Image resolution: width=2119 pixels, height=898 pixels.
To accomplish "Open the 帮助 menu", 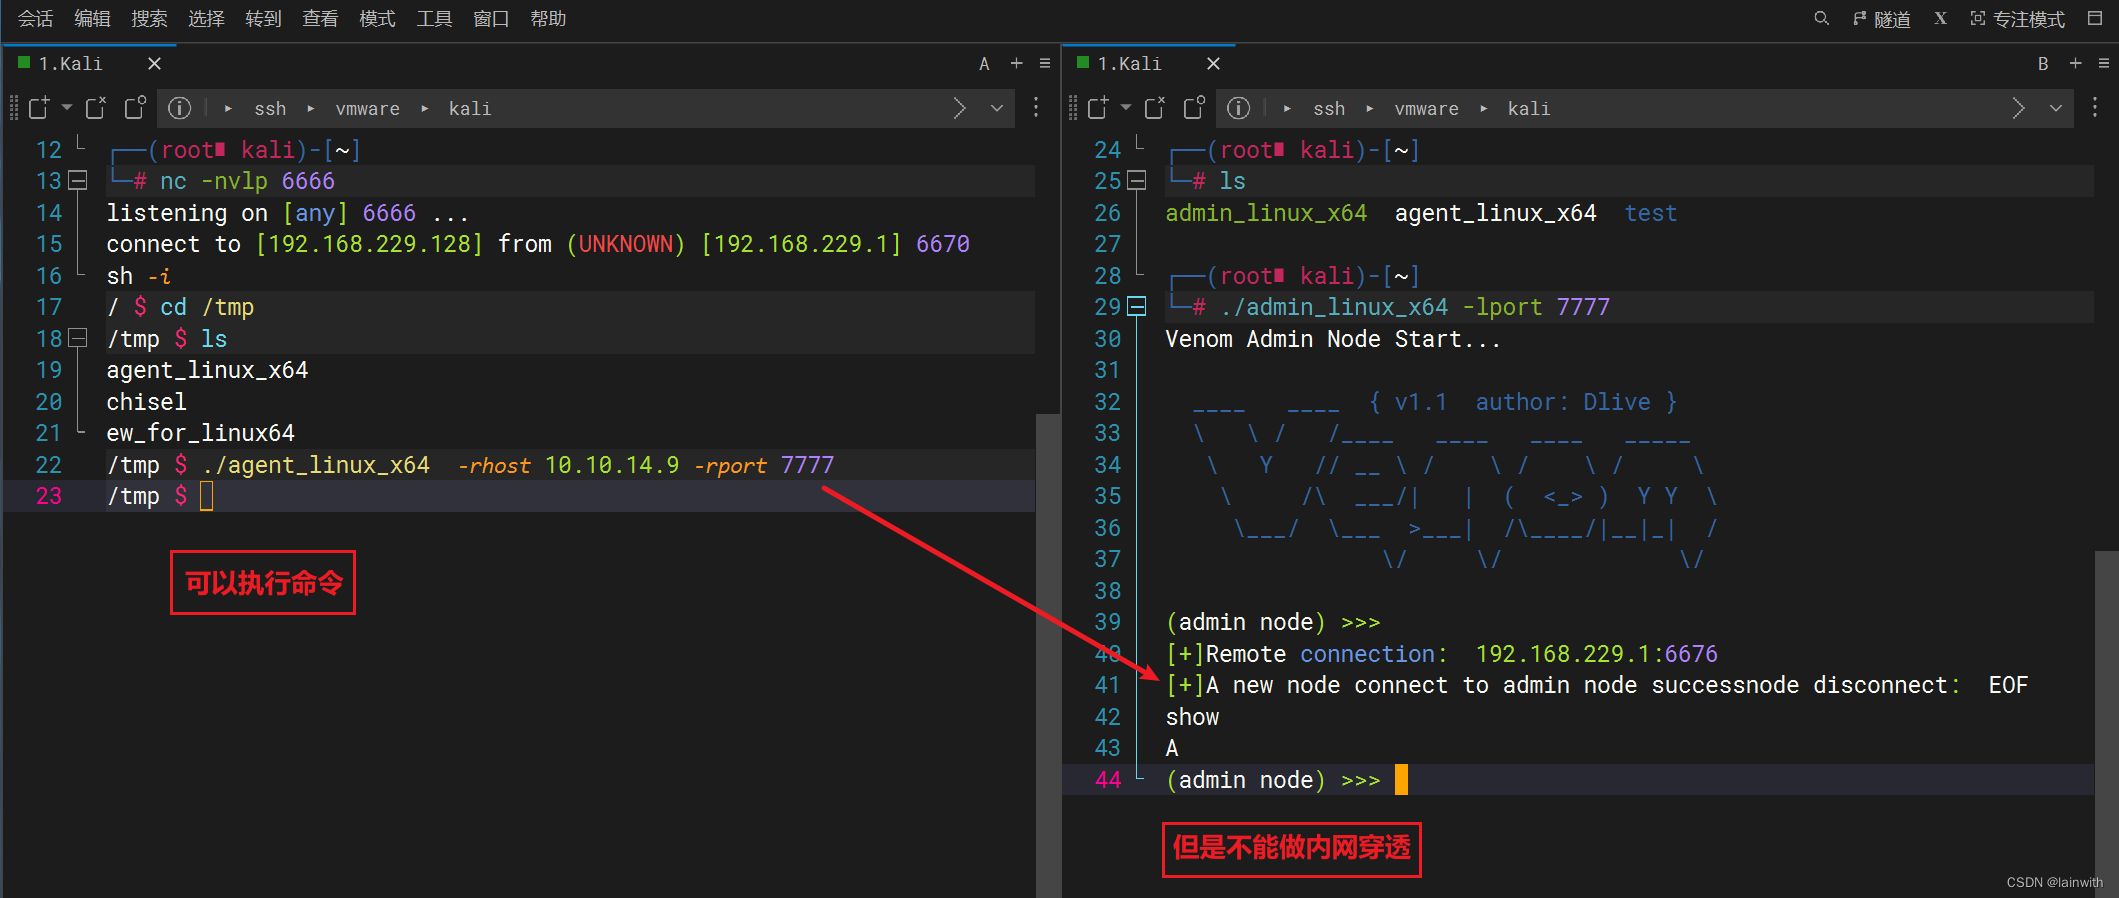I will (x=548, y=18).
